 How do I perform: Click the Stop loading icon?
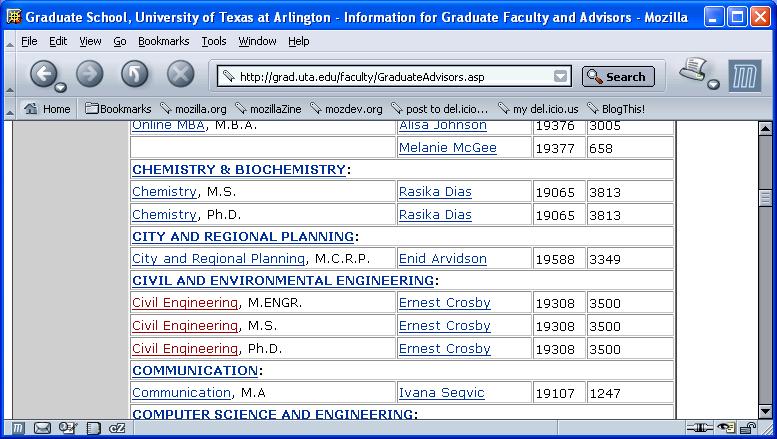(x=180, y=74)
